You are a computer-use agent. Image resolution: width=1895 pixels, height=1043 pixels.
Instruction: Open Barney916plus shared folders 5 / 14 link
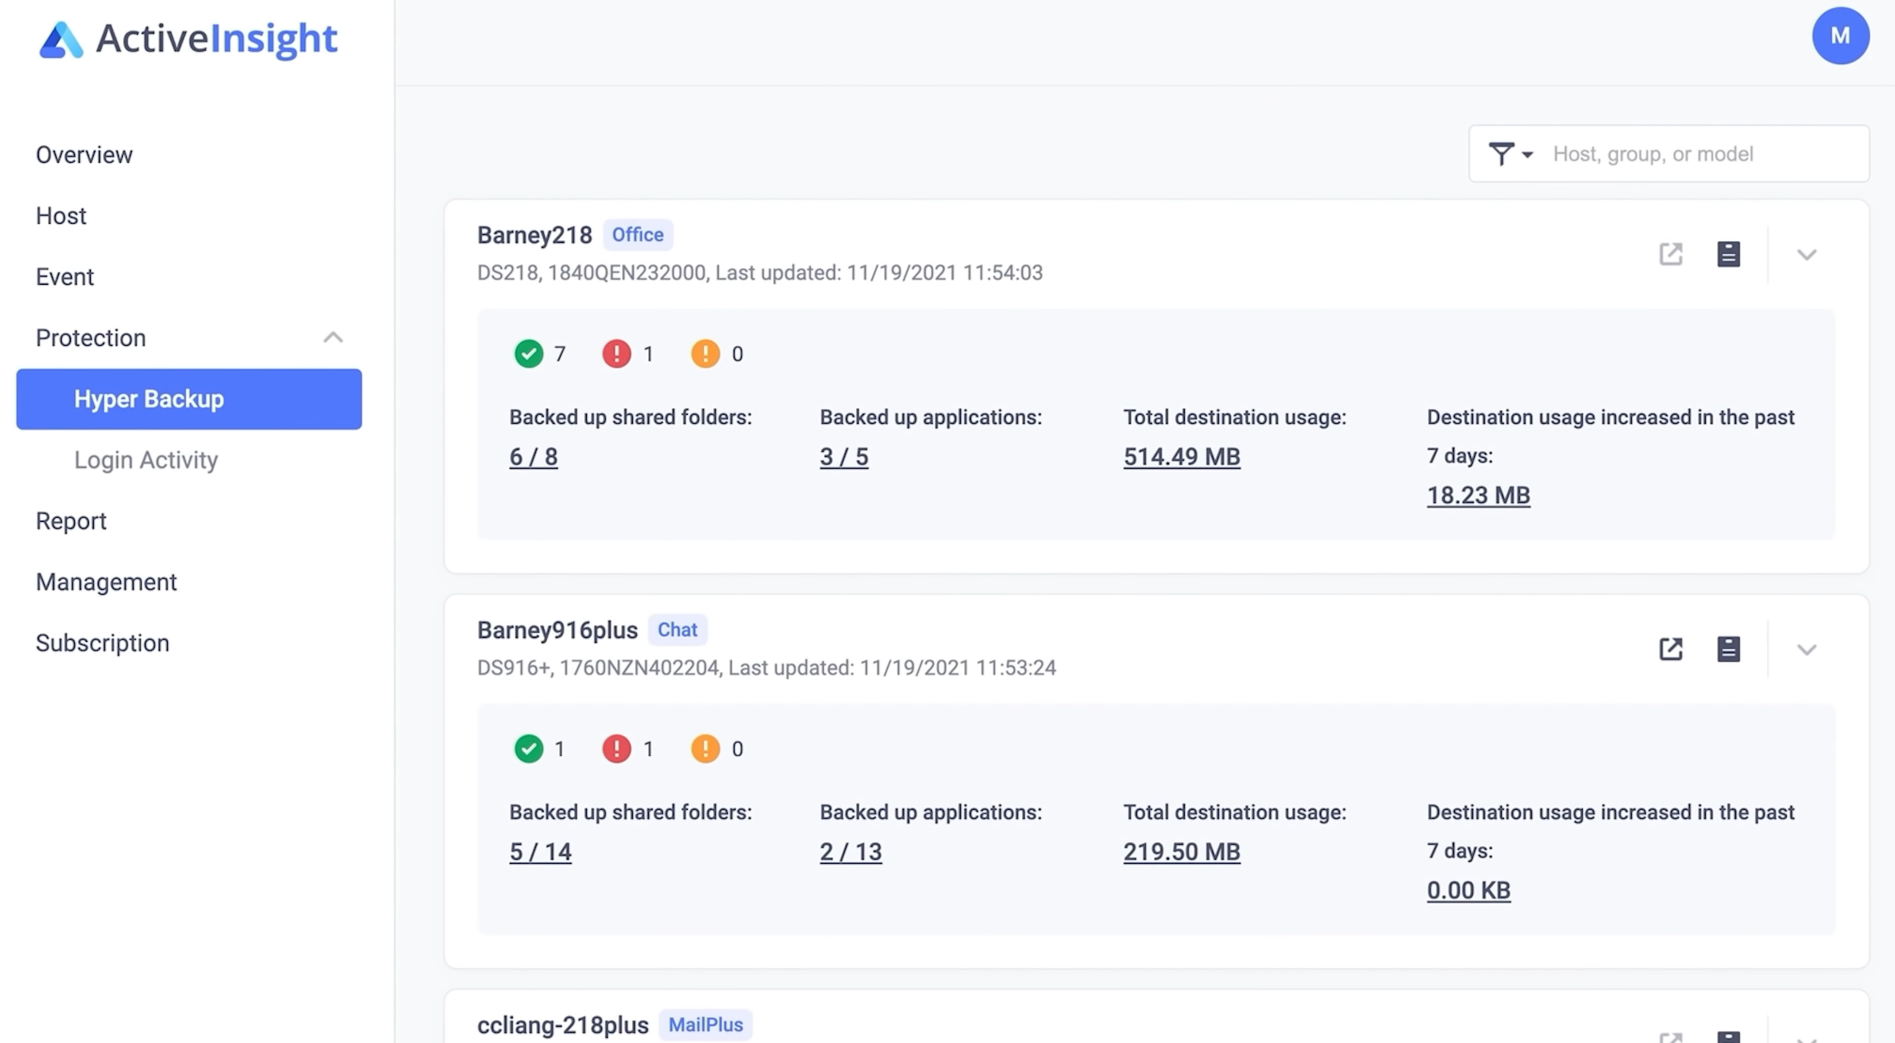point(540,852)
